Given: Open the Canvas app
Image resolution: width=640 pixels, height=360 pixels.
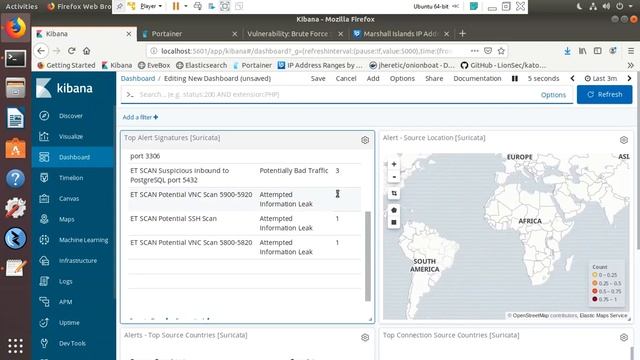Looking at the screenshot, I should [x=69, y=199].
